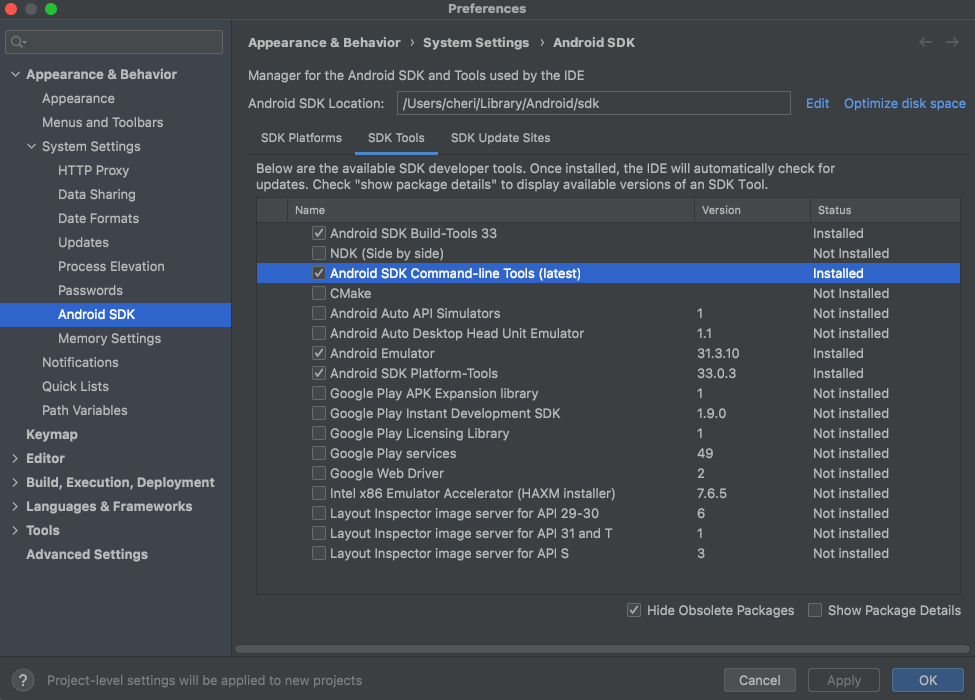
Task: Click the help question mark icon
Action: tap(23, 680)
